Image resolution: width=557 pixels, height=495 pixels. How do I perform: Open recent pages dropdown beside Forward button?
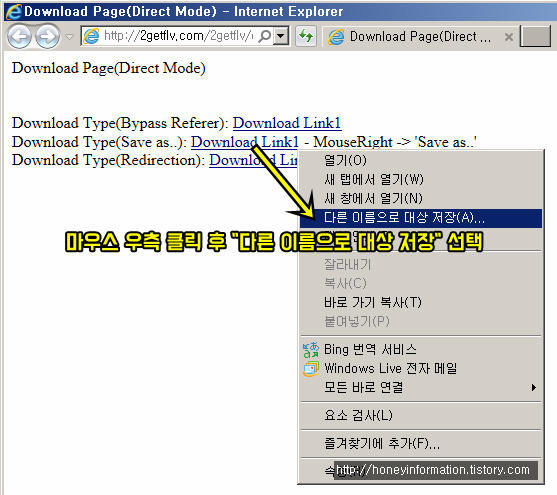70,36
